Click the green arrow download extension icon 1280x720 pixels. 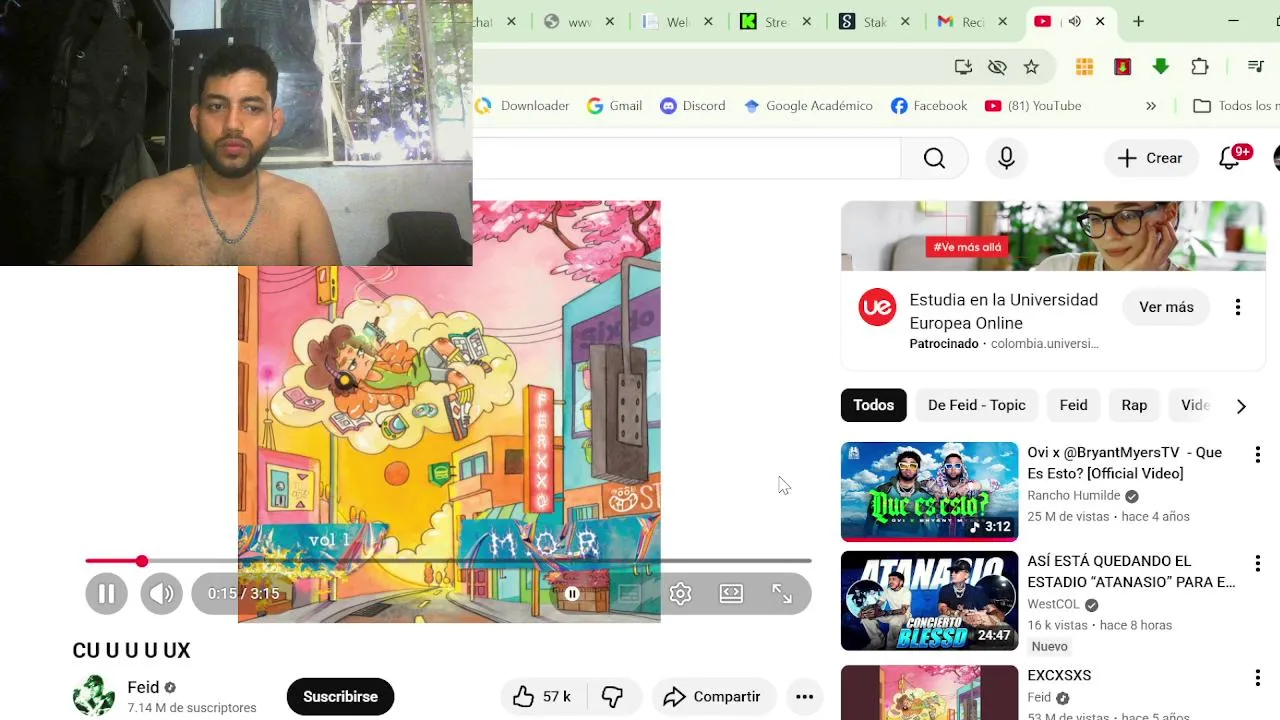coord(1160,67)
